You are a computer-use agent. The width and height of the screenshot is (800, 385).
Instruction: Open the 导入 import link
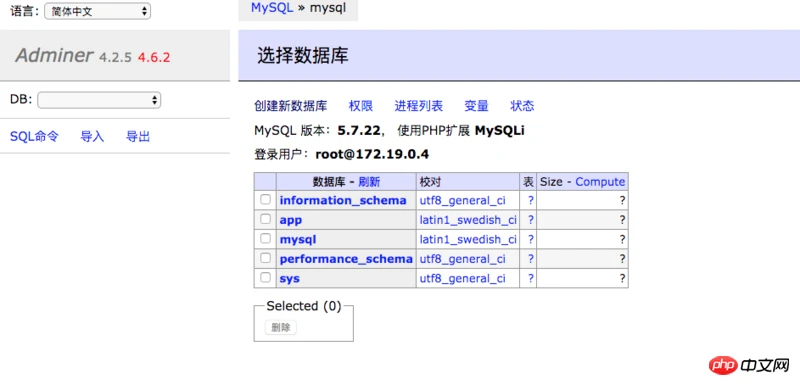(92, 136)
